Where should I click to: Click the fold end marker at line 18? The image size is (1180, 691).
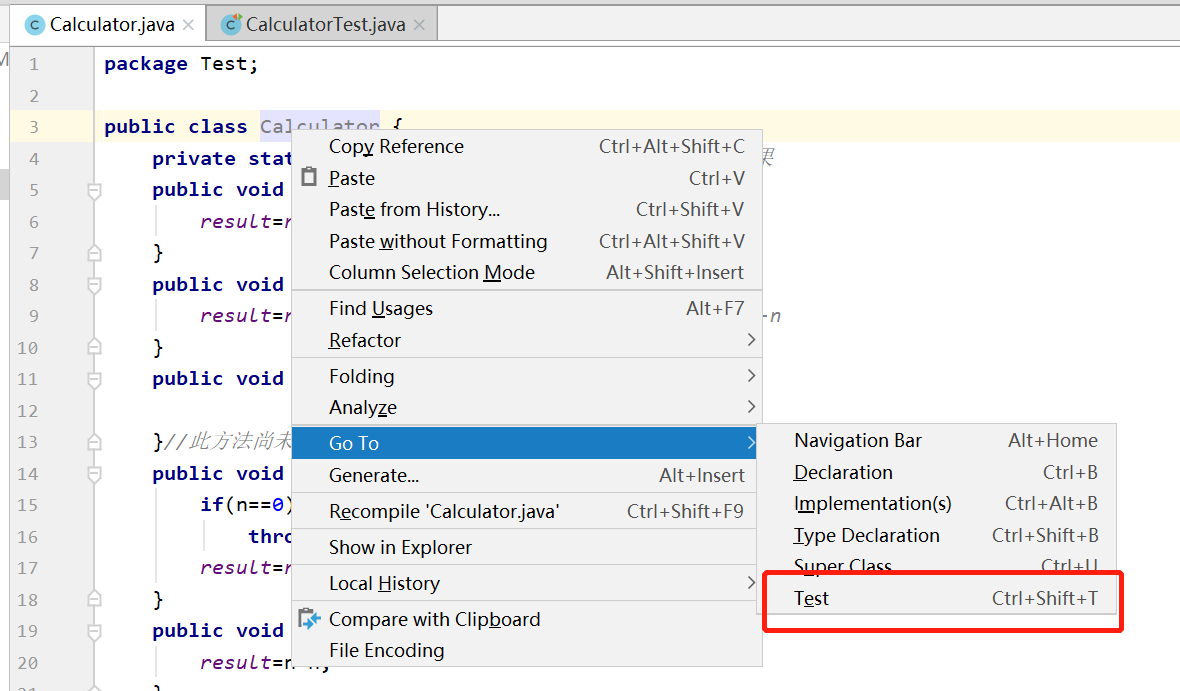click(94, 599)
